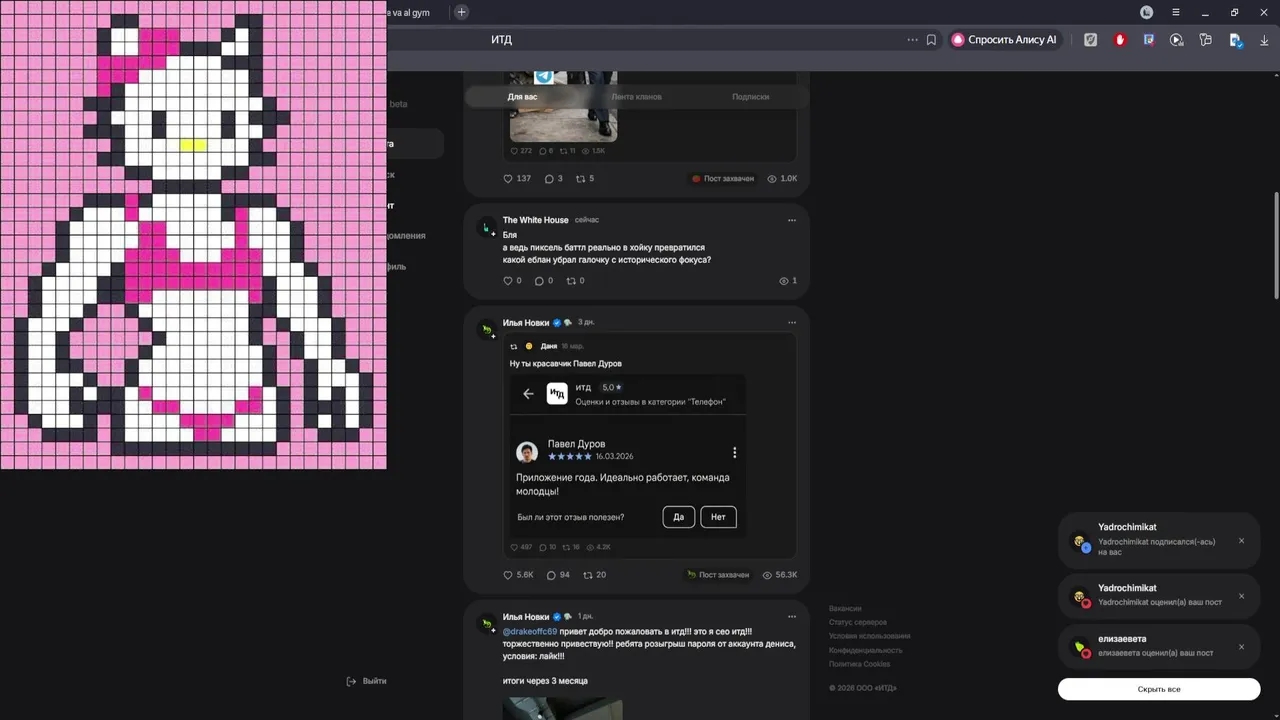Like The White House post
This screenshot has height=720, width=1280.
512,281
